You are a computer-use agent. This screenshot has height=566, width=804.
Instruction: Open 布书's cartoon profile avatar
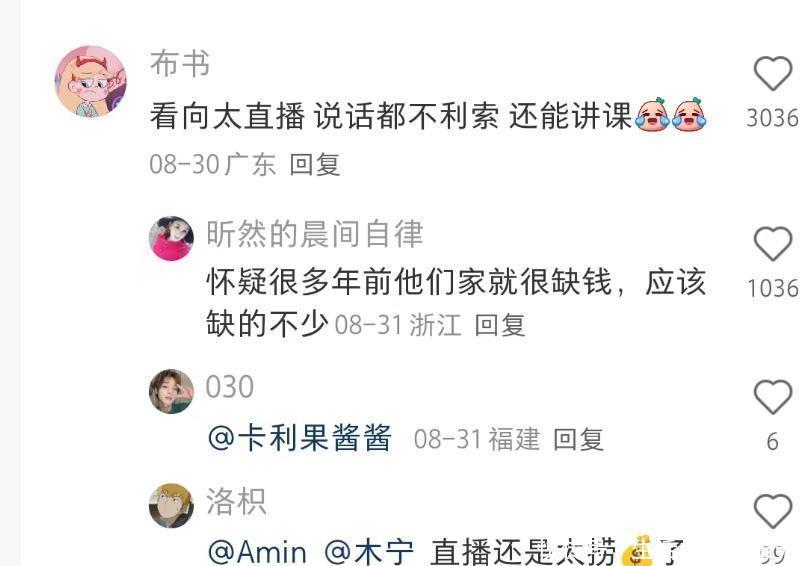pyautogui.click(x=91, y=82)
